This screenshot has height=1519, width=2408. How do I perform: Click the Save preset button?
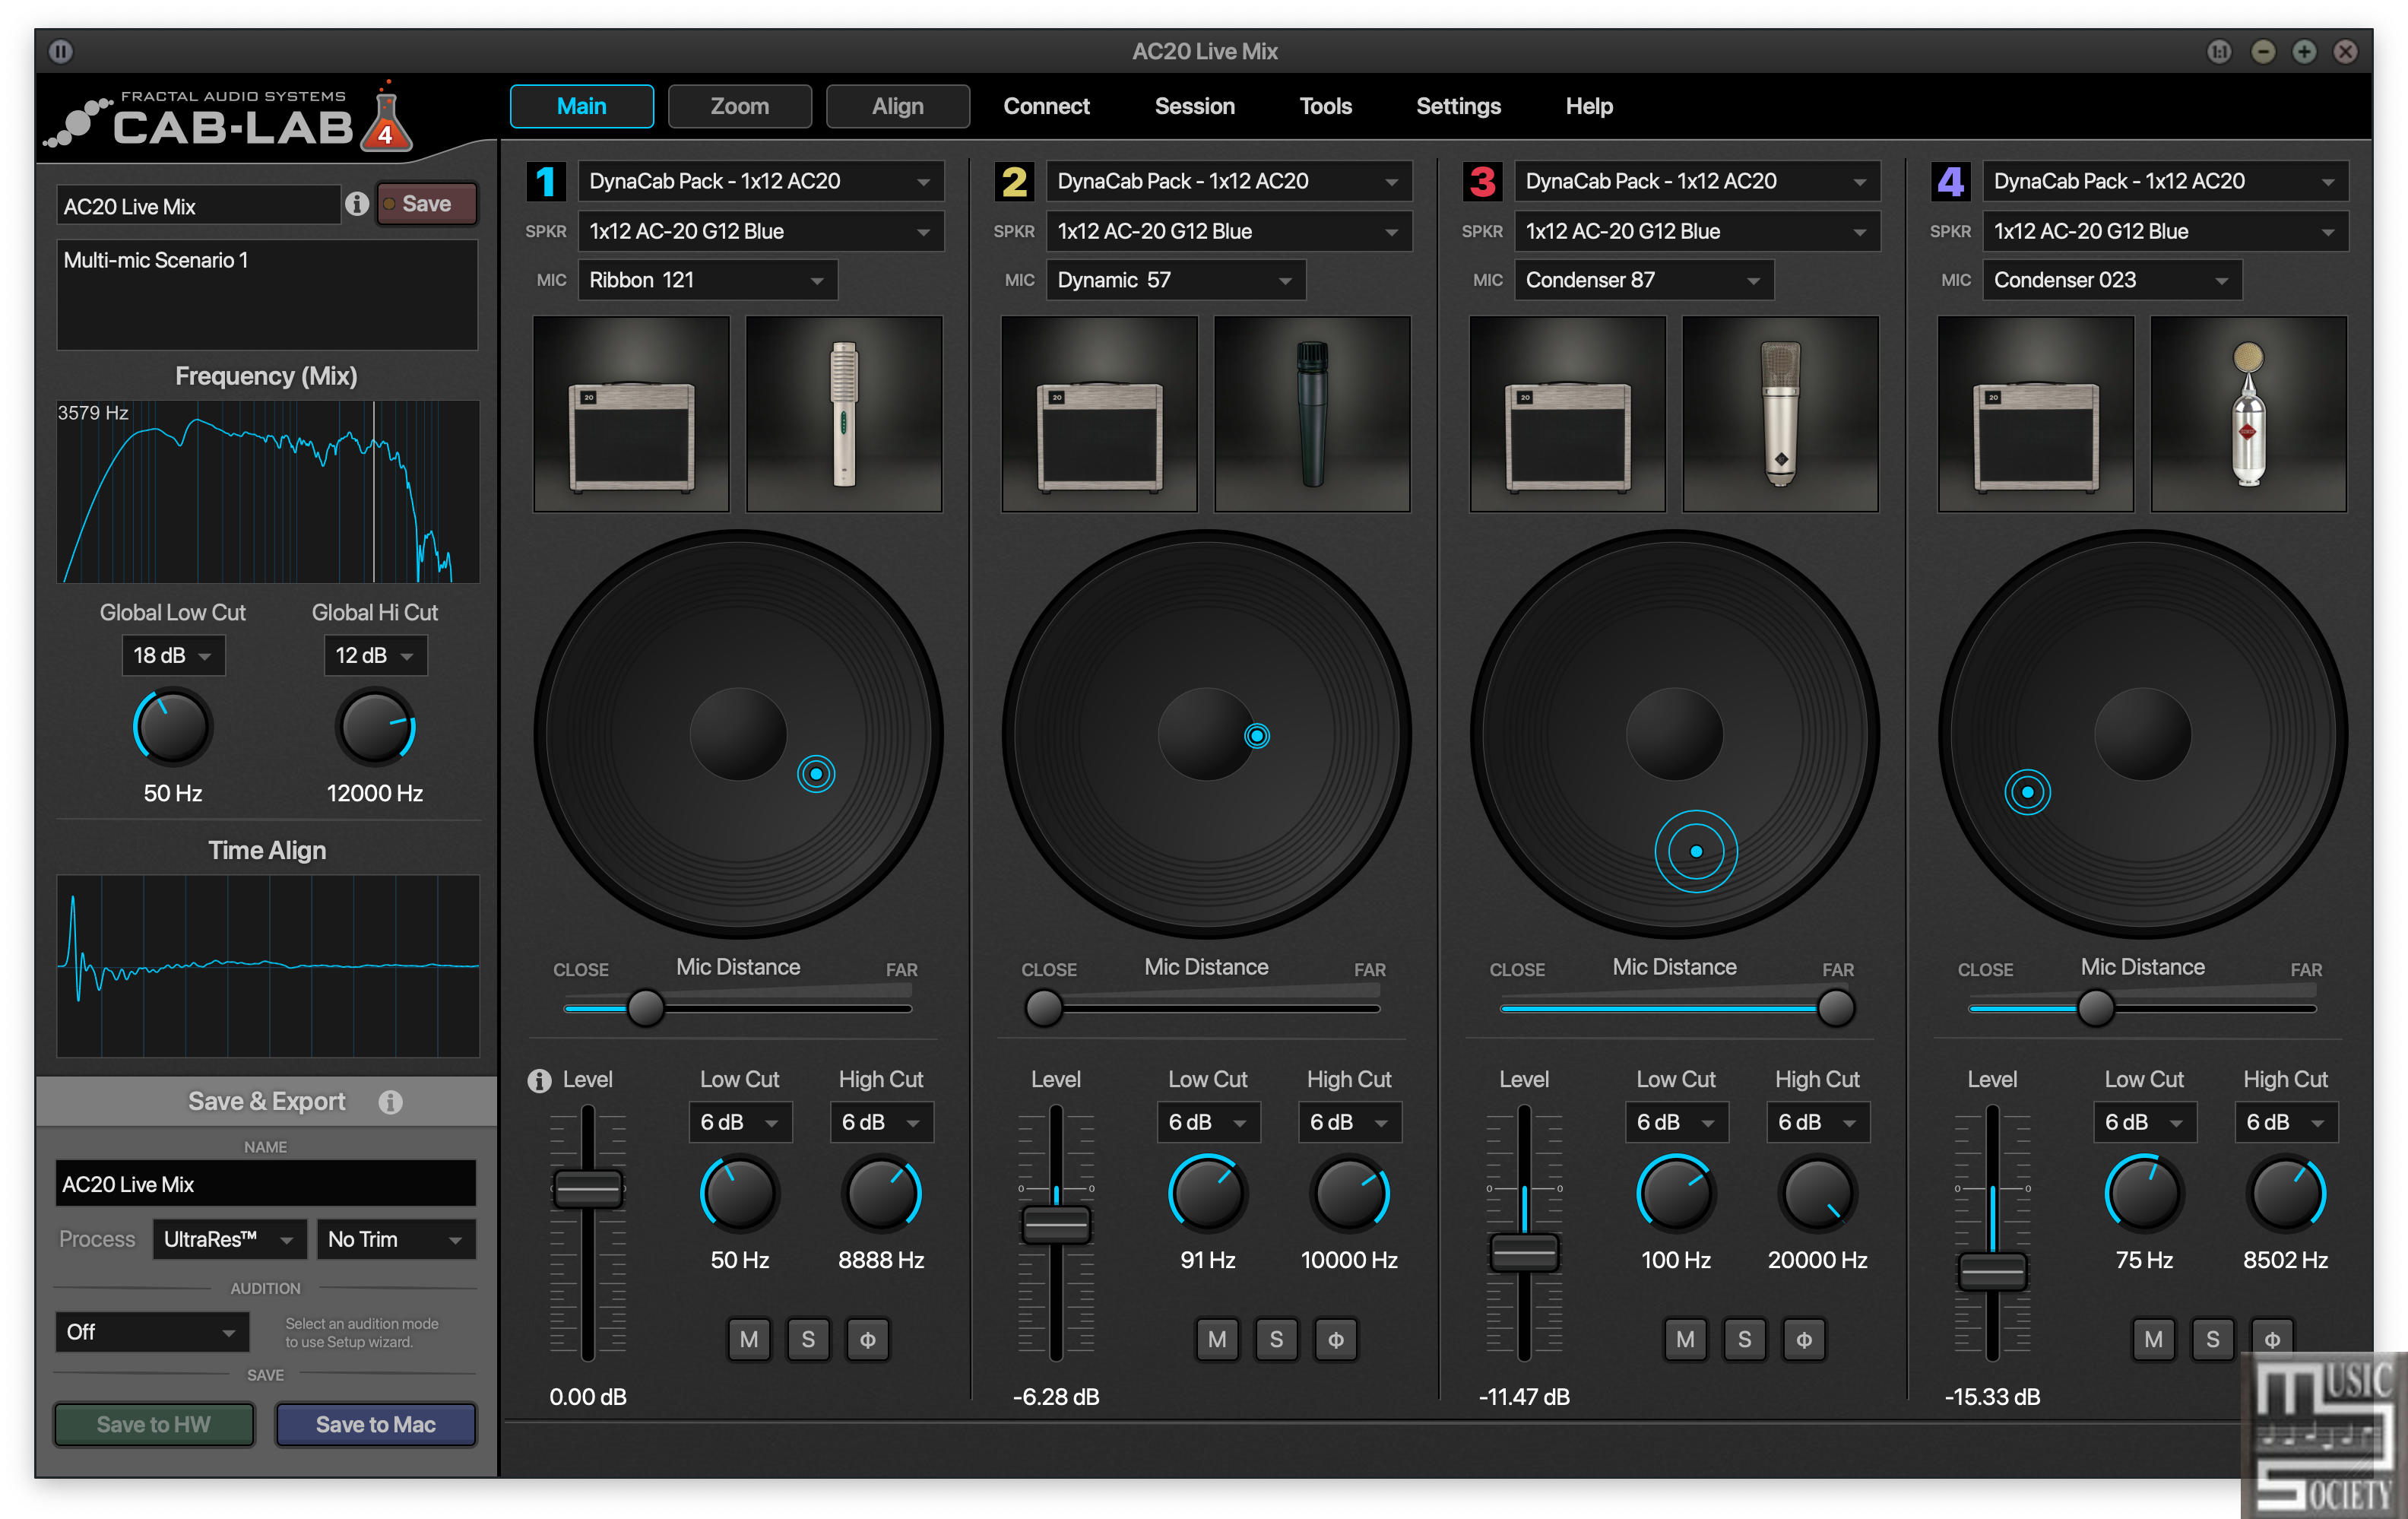click(426, 204)
